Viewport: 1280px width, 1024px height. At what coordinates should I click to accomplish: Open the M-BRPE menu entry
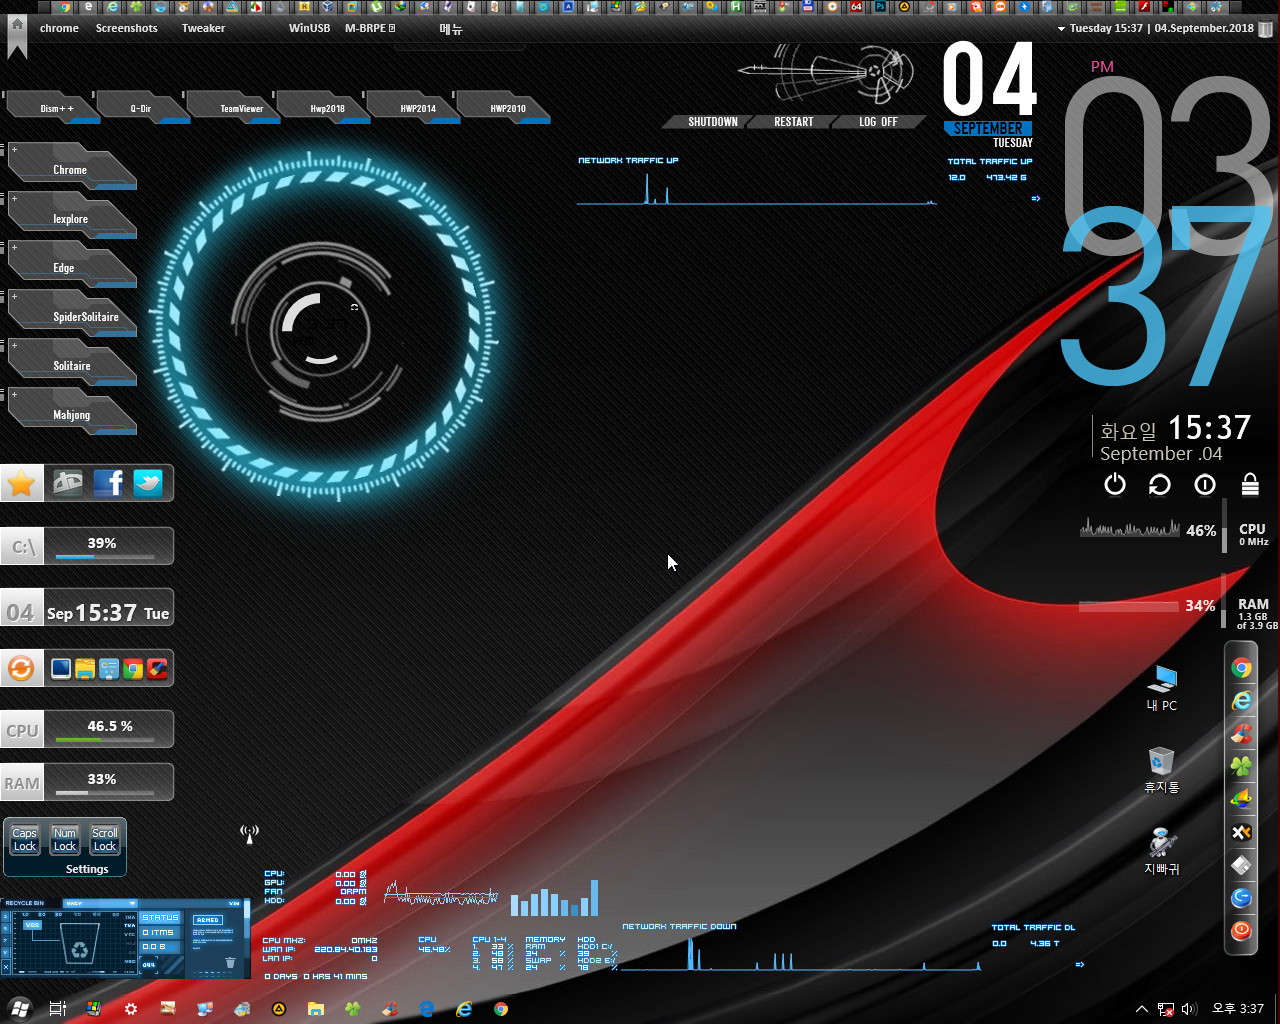(370, 28)
